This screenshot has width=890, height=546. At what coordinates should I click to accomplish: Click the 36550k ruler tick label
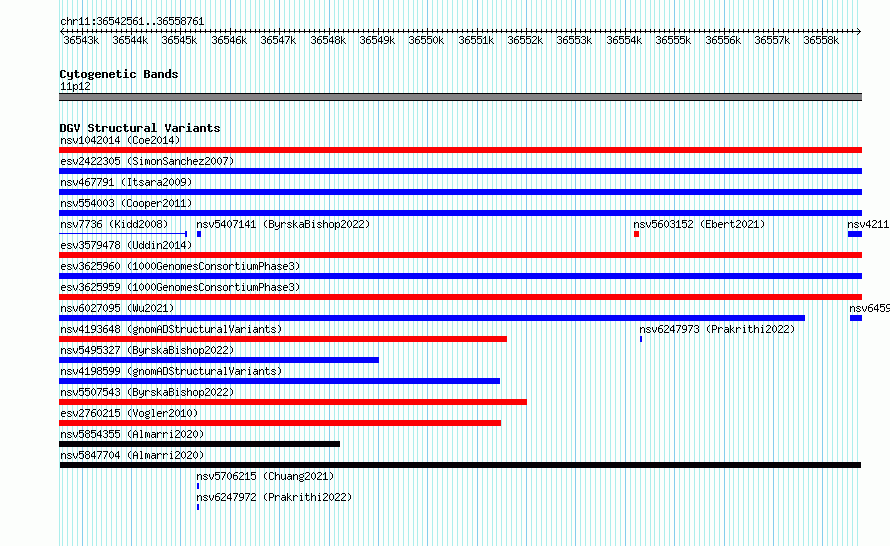[x=426, y=40]
